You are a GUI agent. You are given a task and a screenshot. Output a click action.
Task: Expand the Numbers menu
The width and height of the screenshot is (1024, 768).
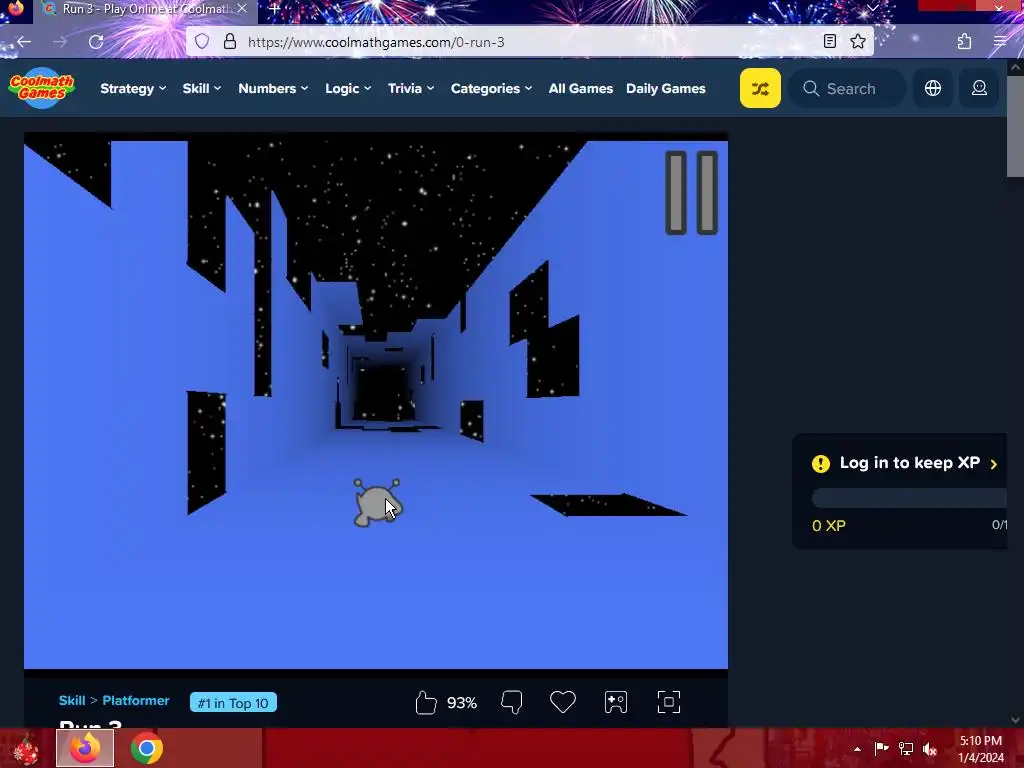click(x=273, y=88)
